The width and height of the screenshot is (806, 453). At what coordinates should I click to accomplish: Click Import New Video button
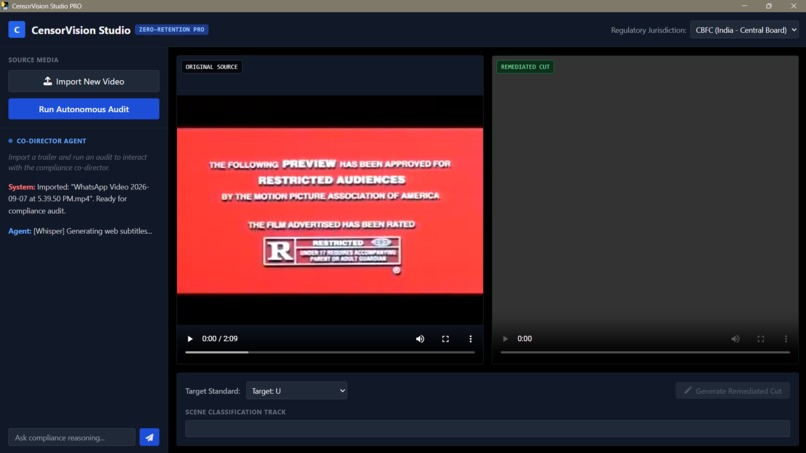click(84, 81)
